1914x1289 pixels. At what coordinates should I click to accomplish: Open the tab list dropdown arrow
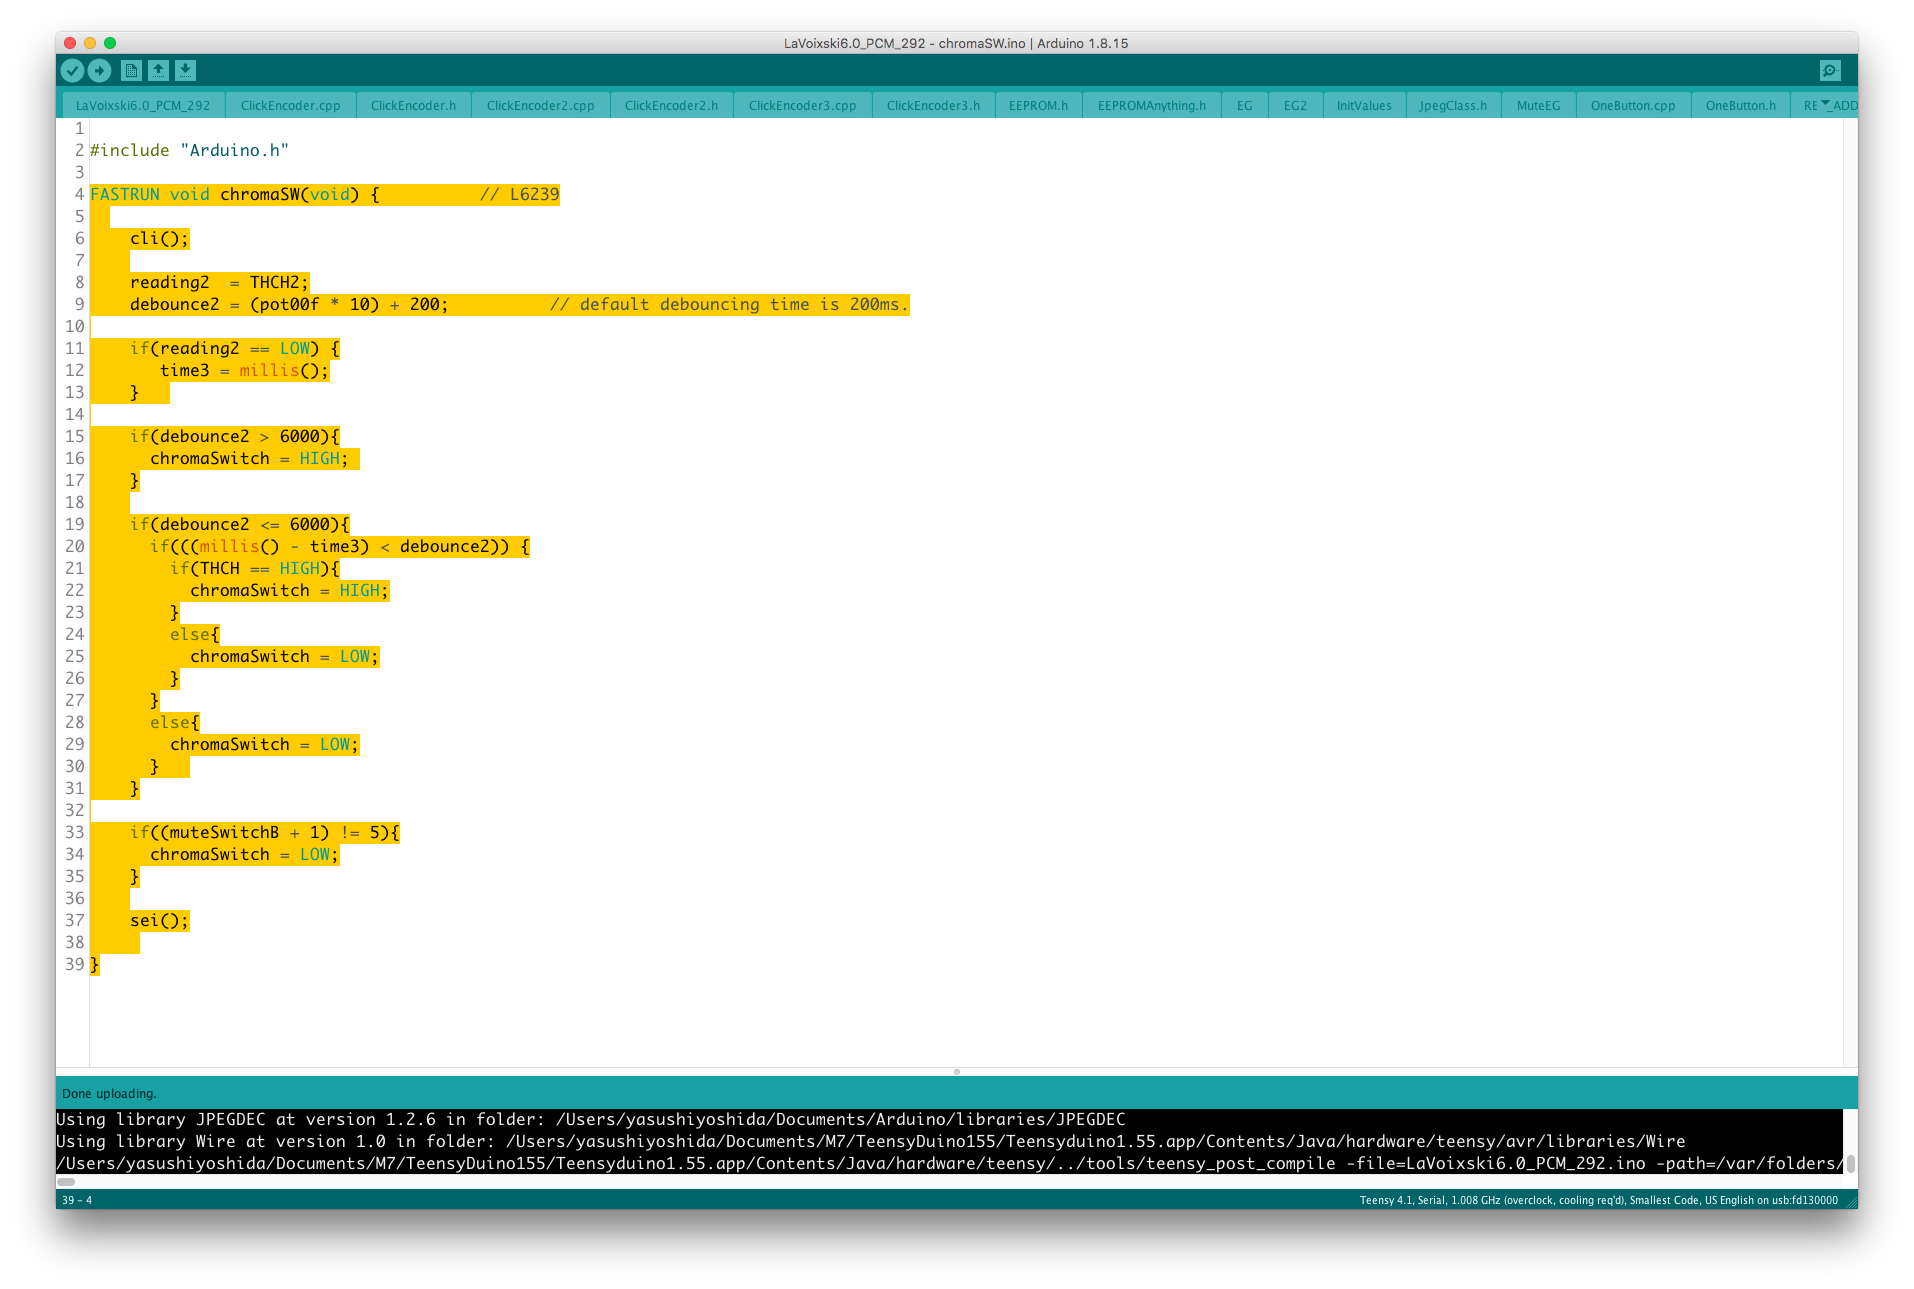tap(1825, 104)
